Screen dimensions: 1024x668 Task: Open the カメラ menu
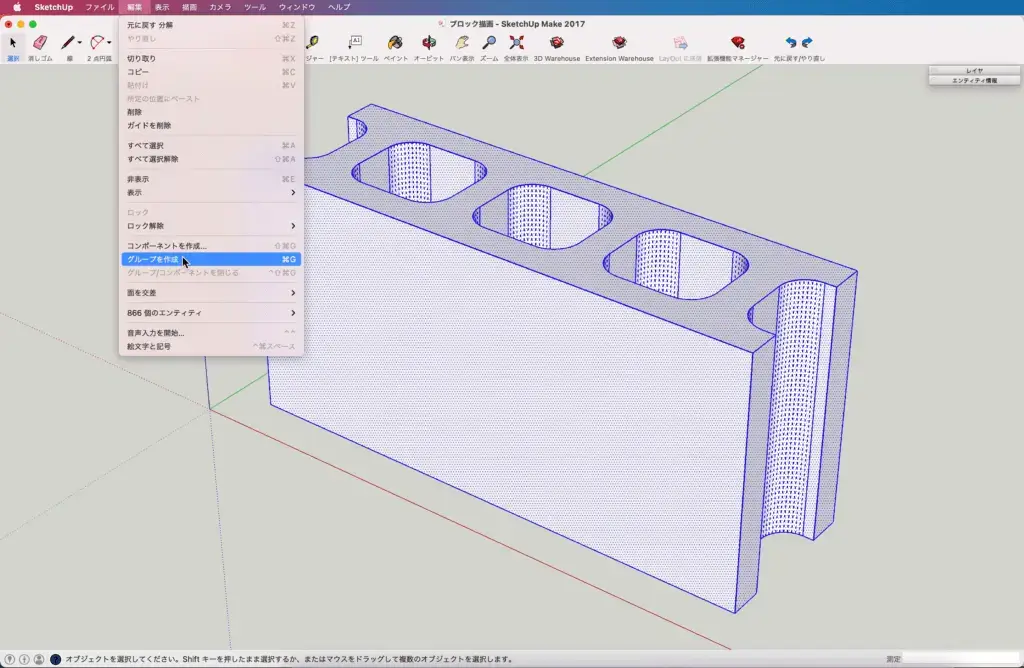[x=220, y=7]
